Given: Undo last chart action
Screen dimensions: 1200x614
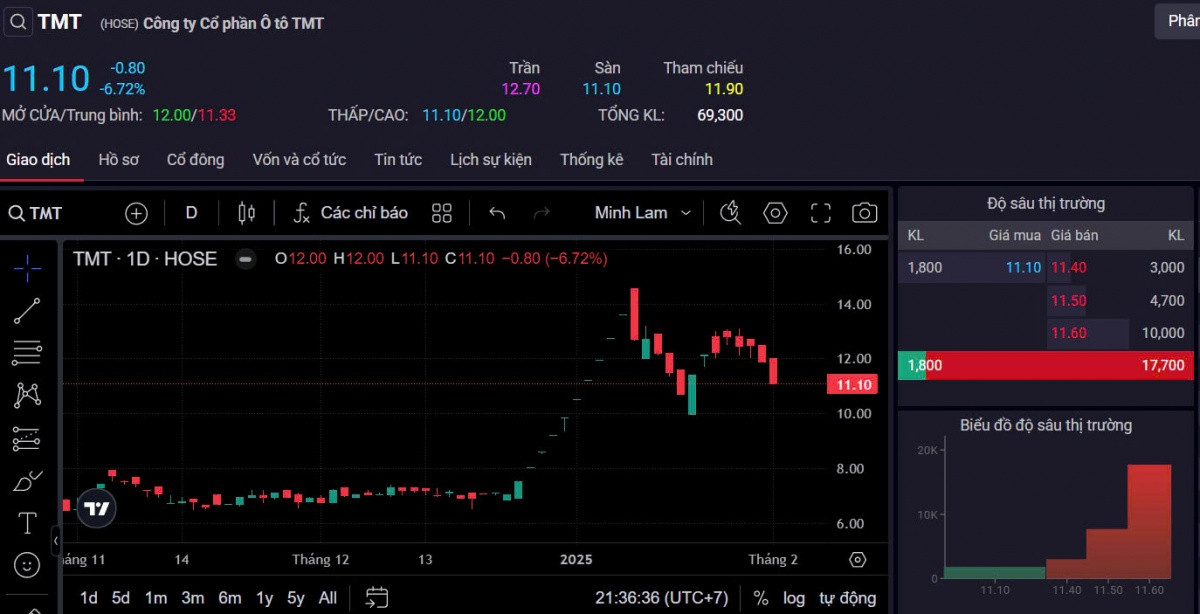Looking at the screenshot, I should [497, 213].
